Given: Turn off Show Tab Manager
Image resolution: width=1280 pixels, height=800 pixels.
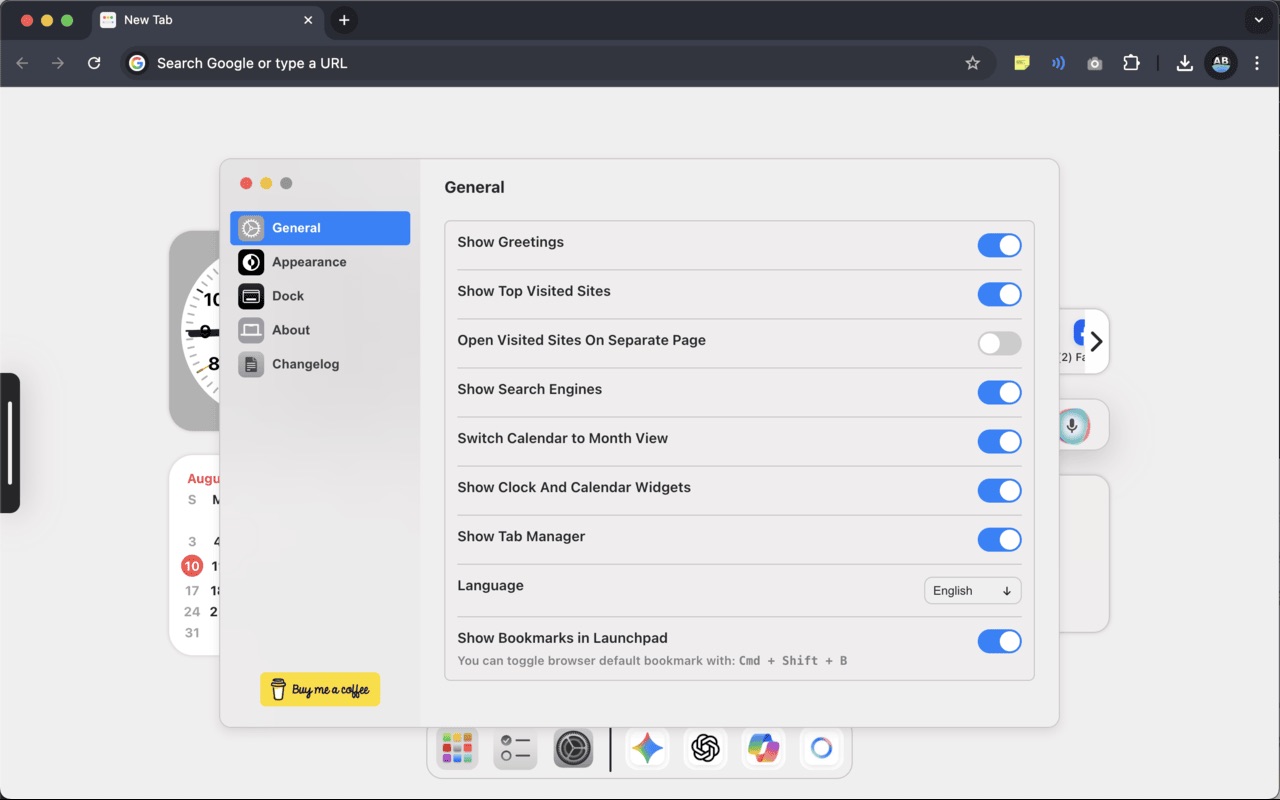Looking at the screenshot, I should (999, 540).
